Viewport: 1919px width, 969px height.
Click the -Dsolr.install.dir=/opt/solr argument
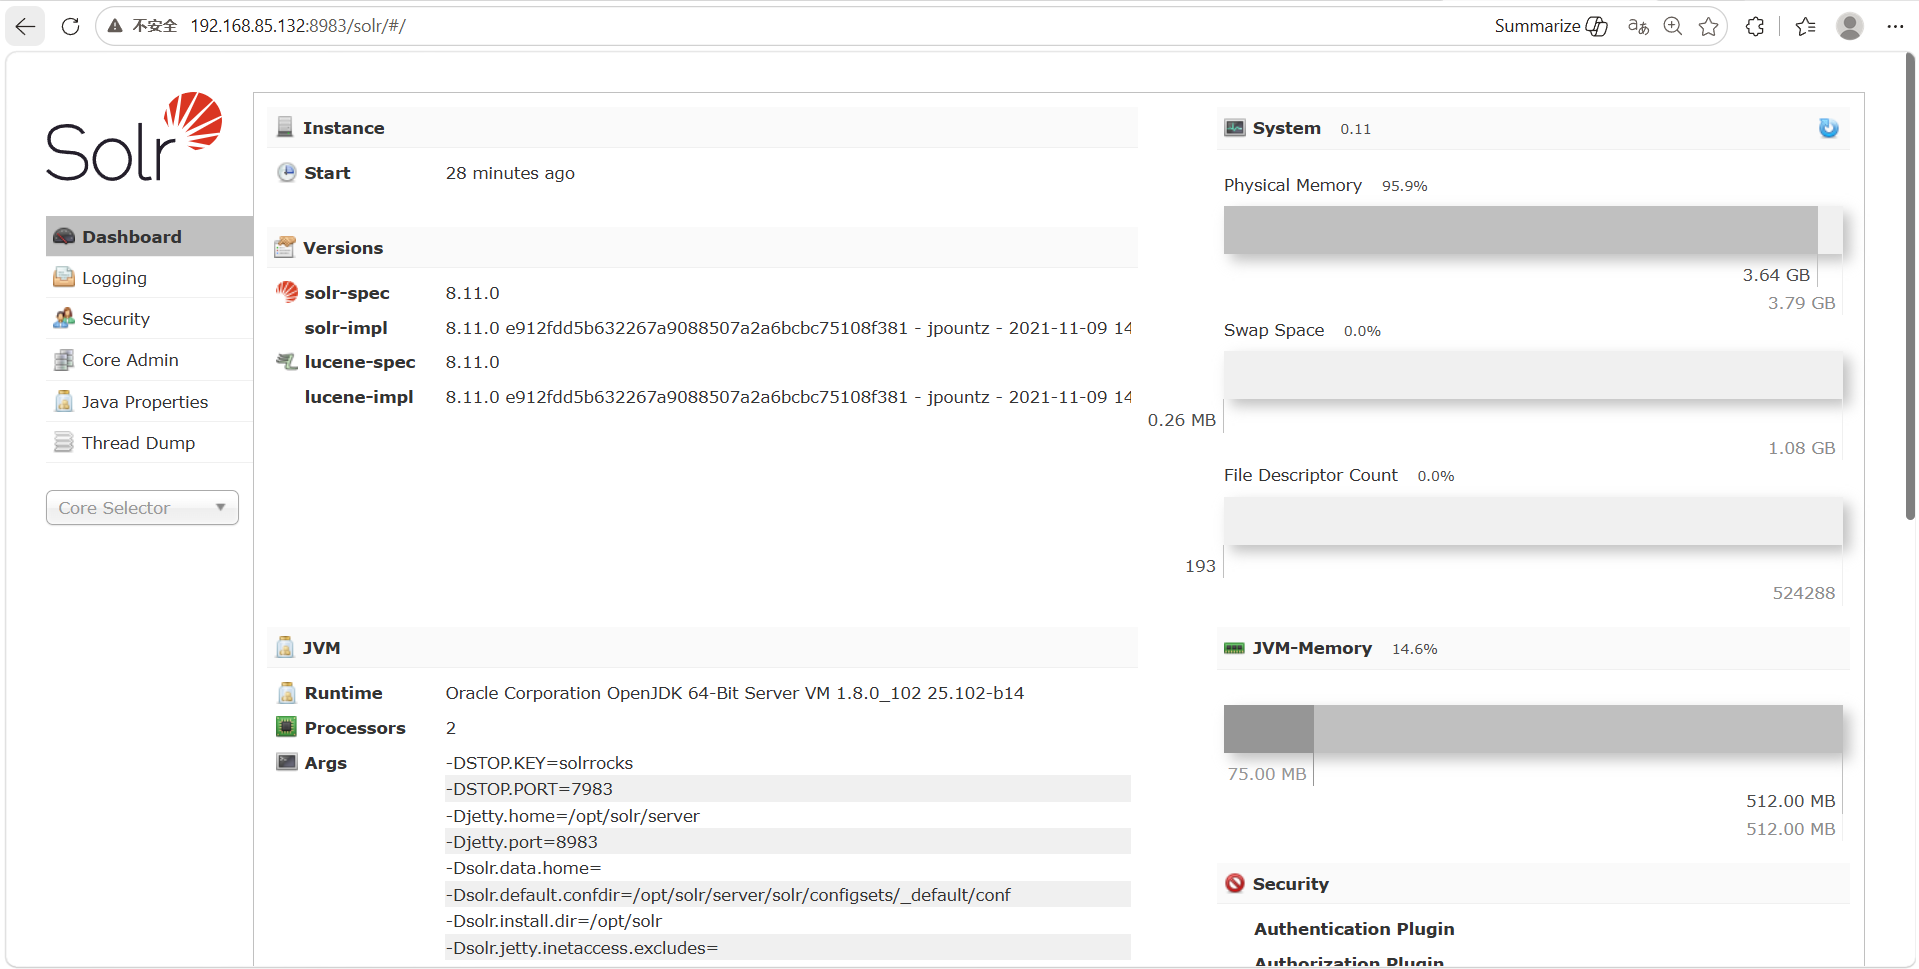coord(553,921)
